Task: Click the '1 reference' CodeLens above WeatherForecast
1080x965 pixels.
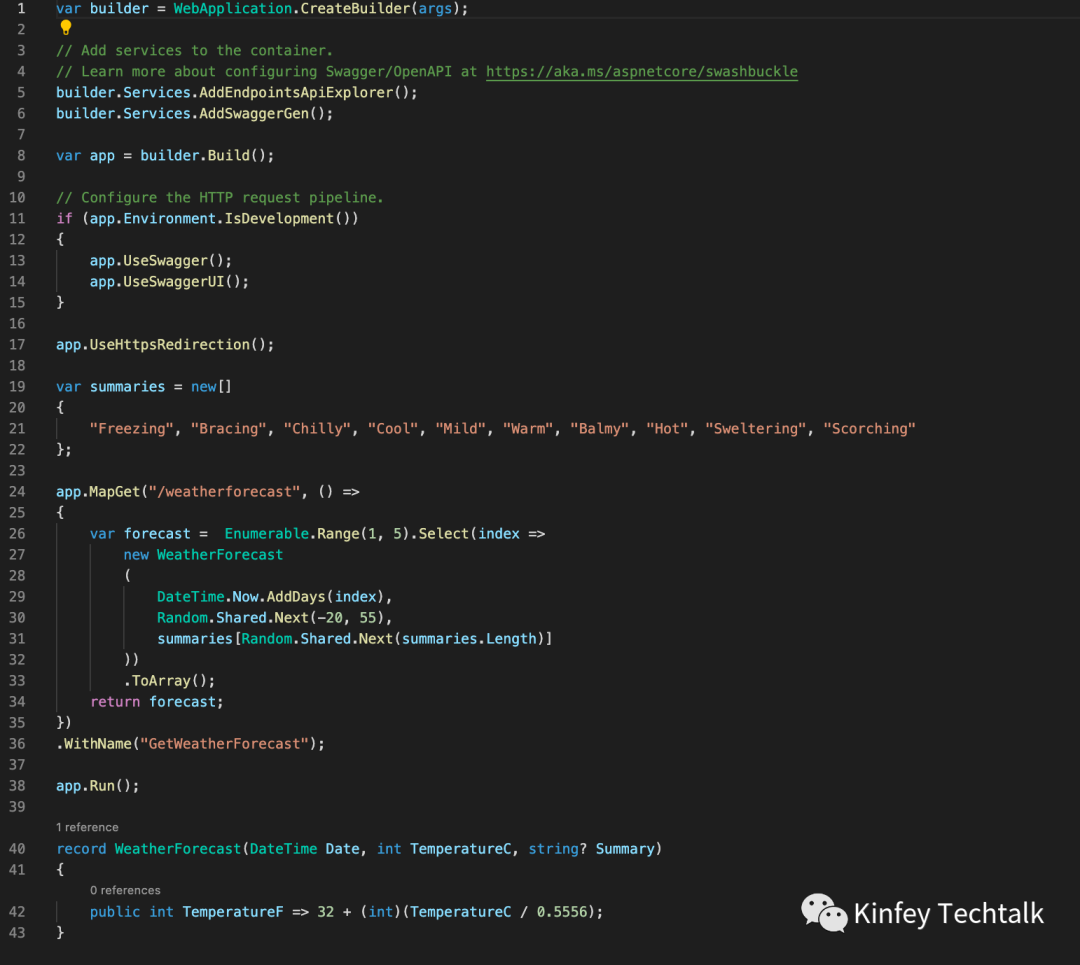Action: [87, 827]
